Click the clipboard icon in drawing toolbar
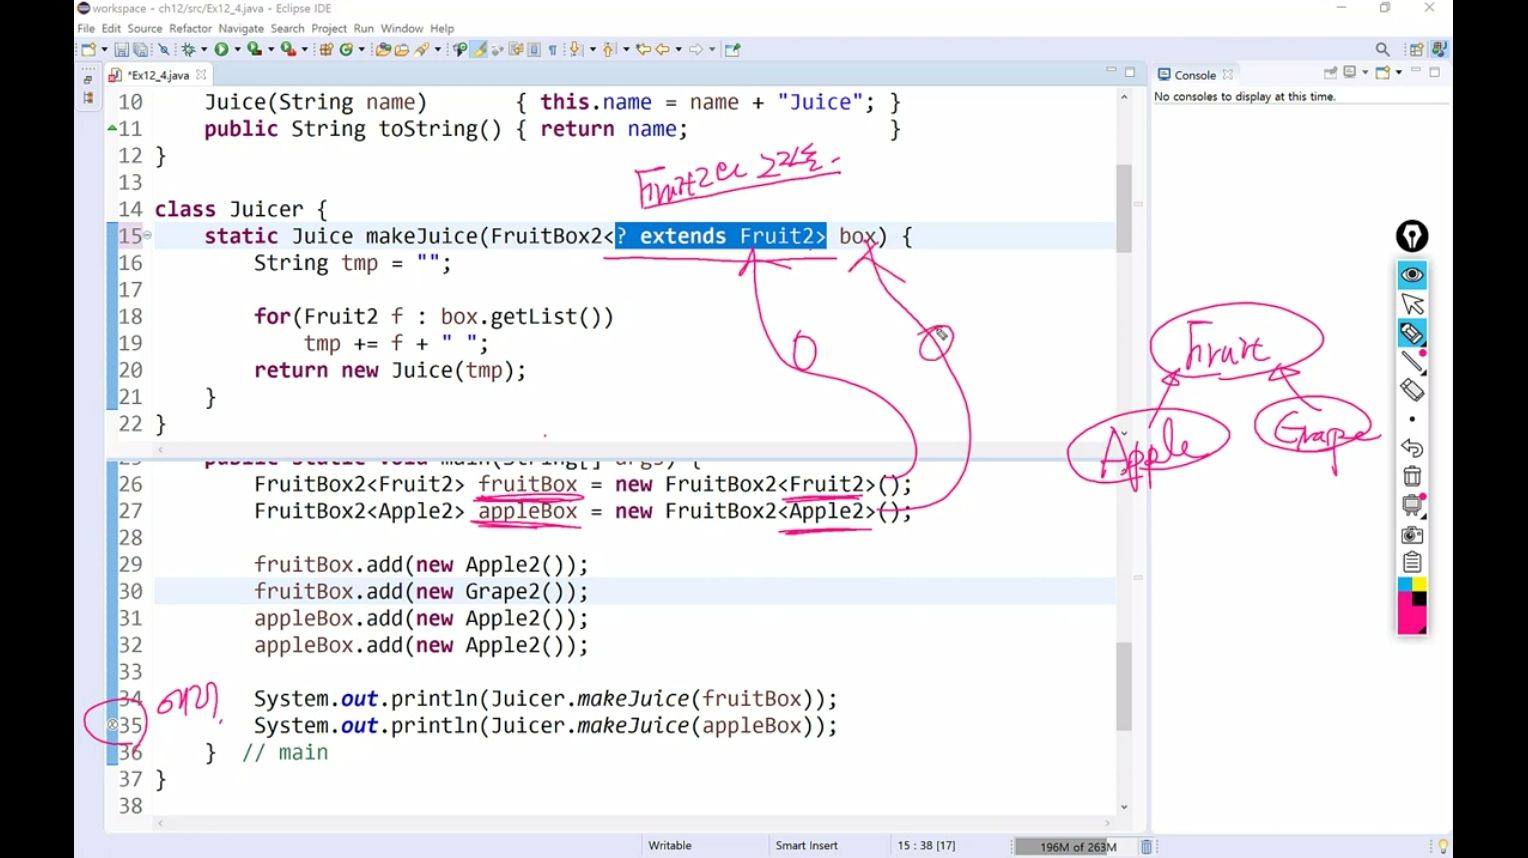The image size is (1528, 858). (1412, 562)
